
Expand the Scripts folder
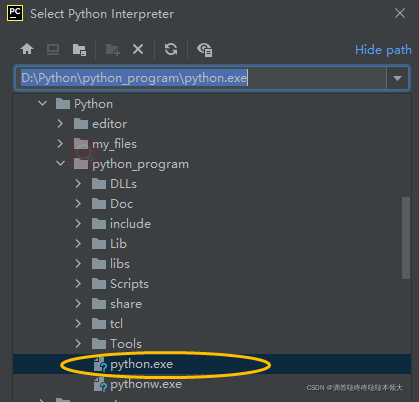(78, 284)
